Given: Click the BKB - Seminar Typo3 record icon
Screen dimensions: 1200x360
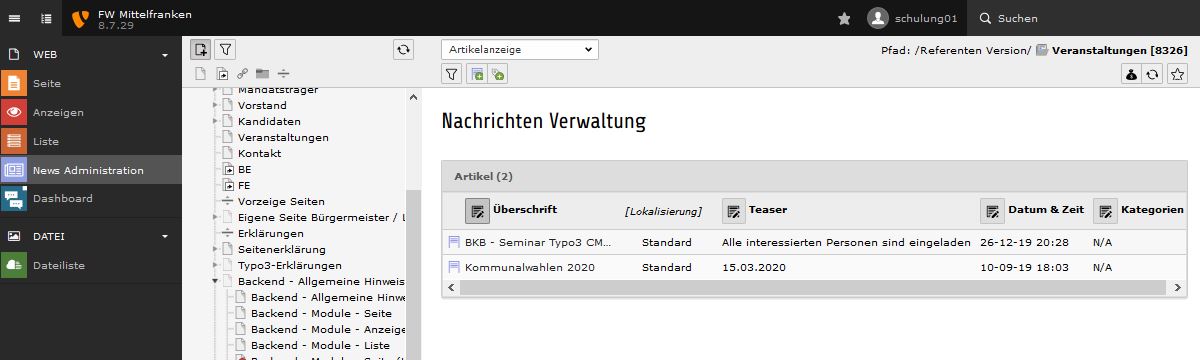Looking at the screenshot, I should click(454, 242).
